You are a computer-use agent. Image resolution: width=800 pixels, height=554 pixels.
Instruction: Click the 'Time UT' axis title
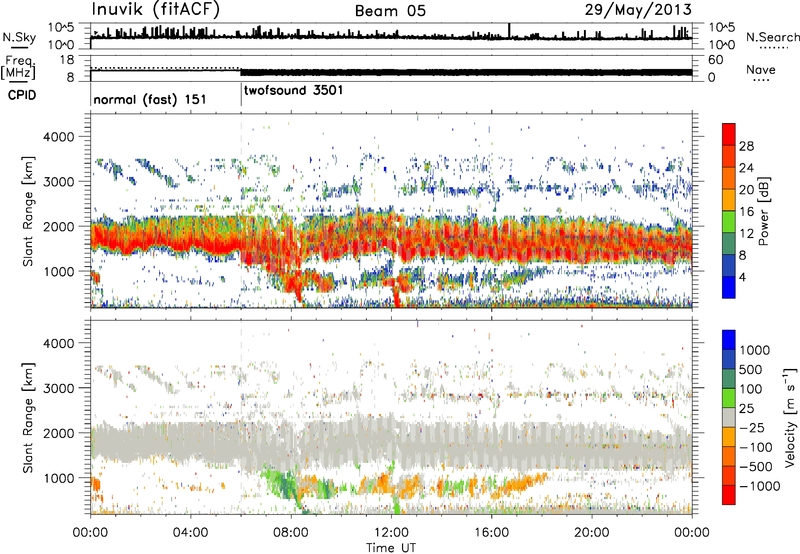[391, 548]
